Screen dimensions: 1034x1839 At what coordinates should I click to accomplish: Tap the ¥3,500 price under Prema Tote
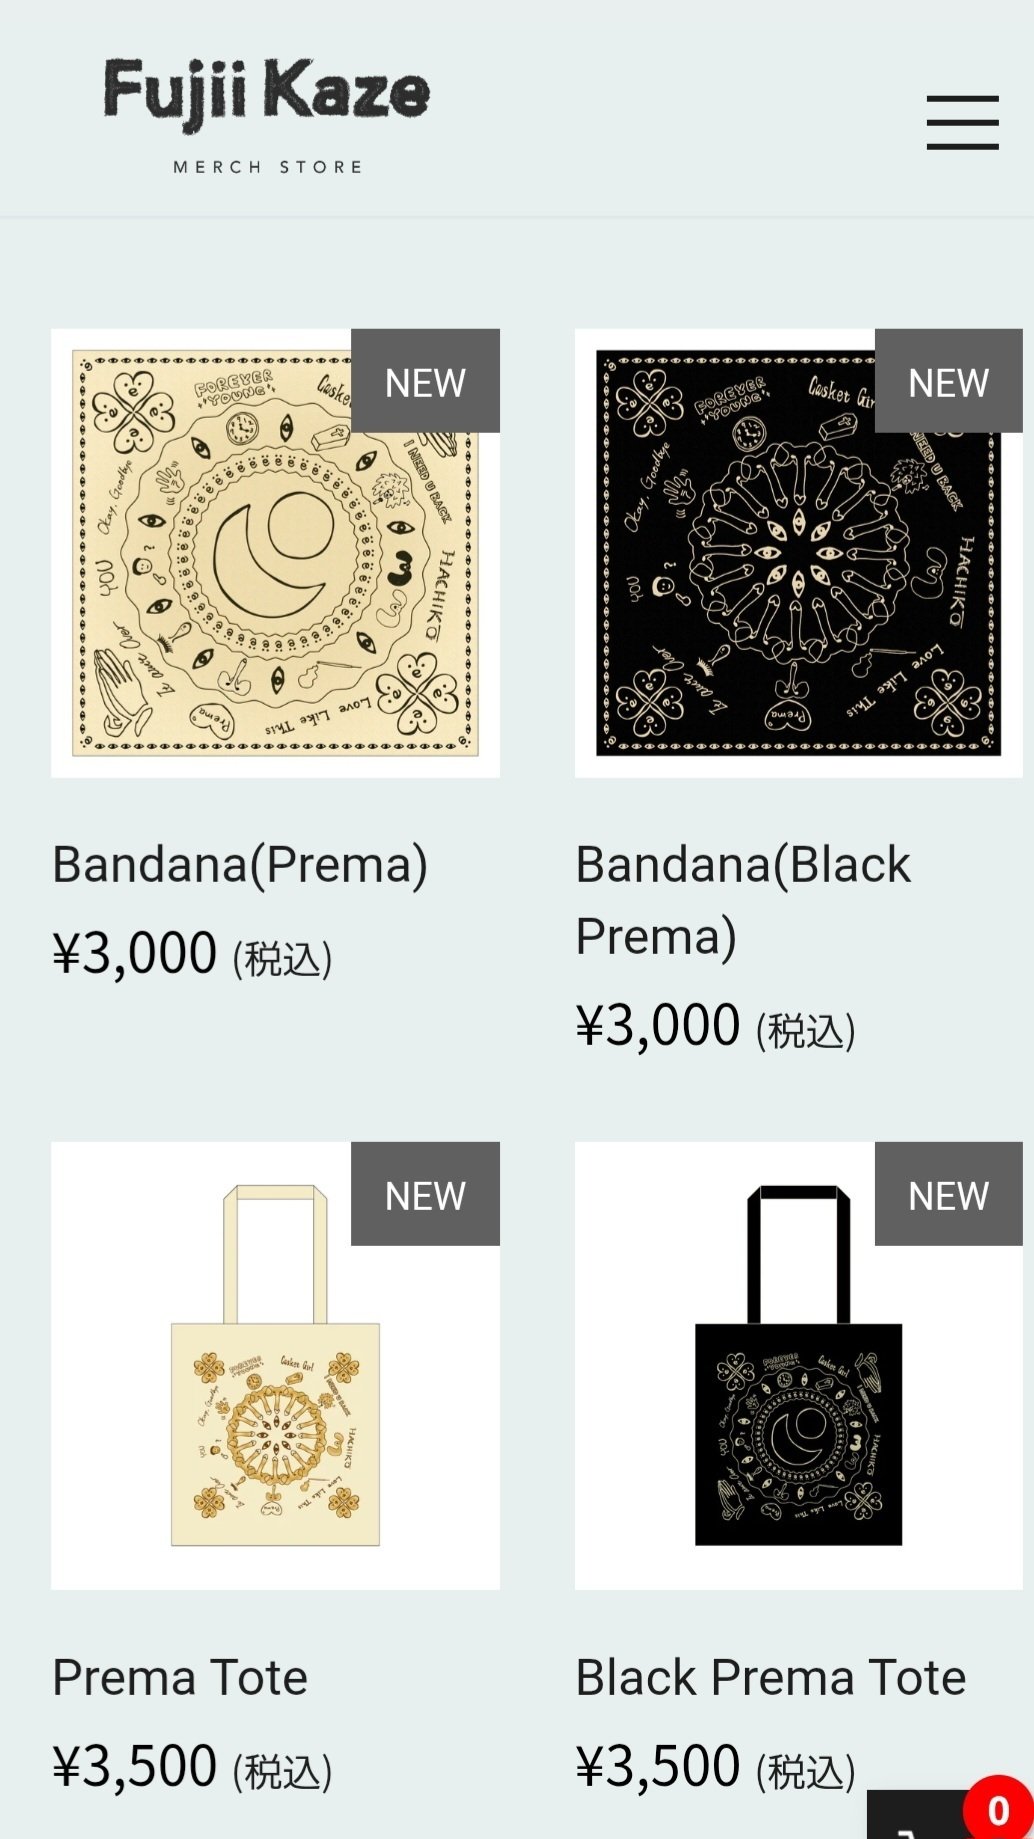(135, 1766)
